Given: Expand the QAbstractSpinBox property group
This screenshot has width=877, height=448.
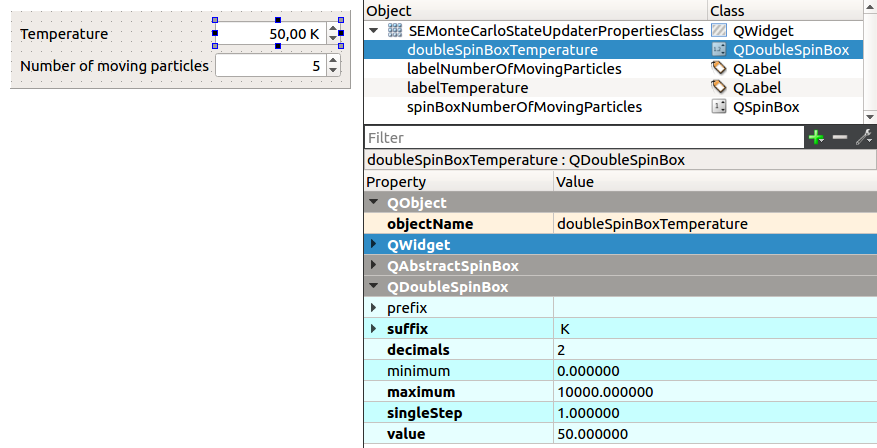Looking at the screenshot, I should click(374, 266).
